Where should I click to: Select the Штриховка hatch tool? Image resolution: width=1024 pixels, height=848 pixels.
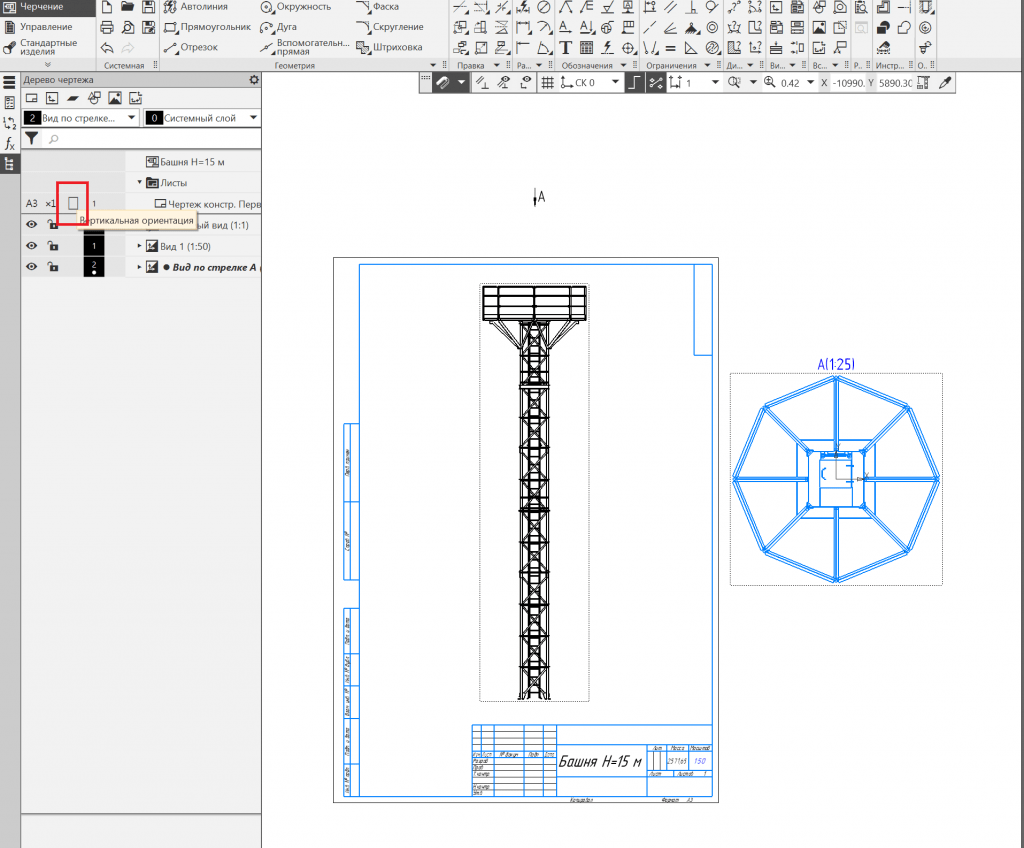tap(389, 48)
